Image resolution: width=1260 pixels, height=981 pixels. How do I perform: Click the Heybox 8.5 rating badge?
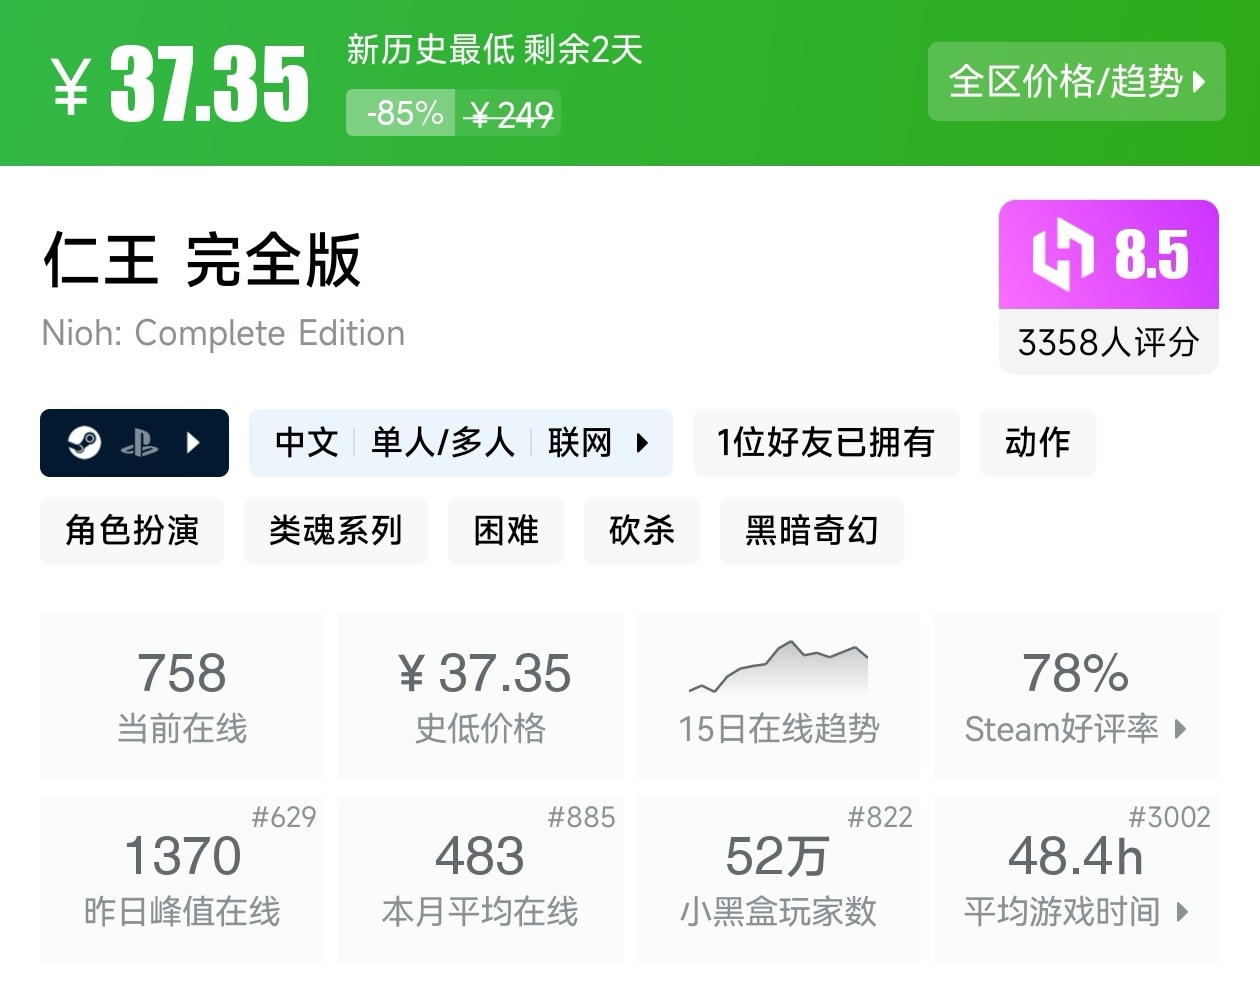pos(1109,255)
